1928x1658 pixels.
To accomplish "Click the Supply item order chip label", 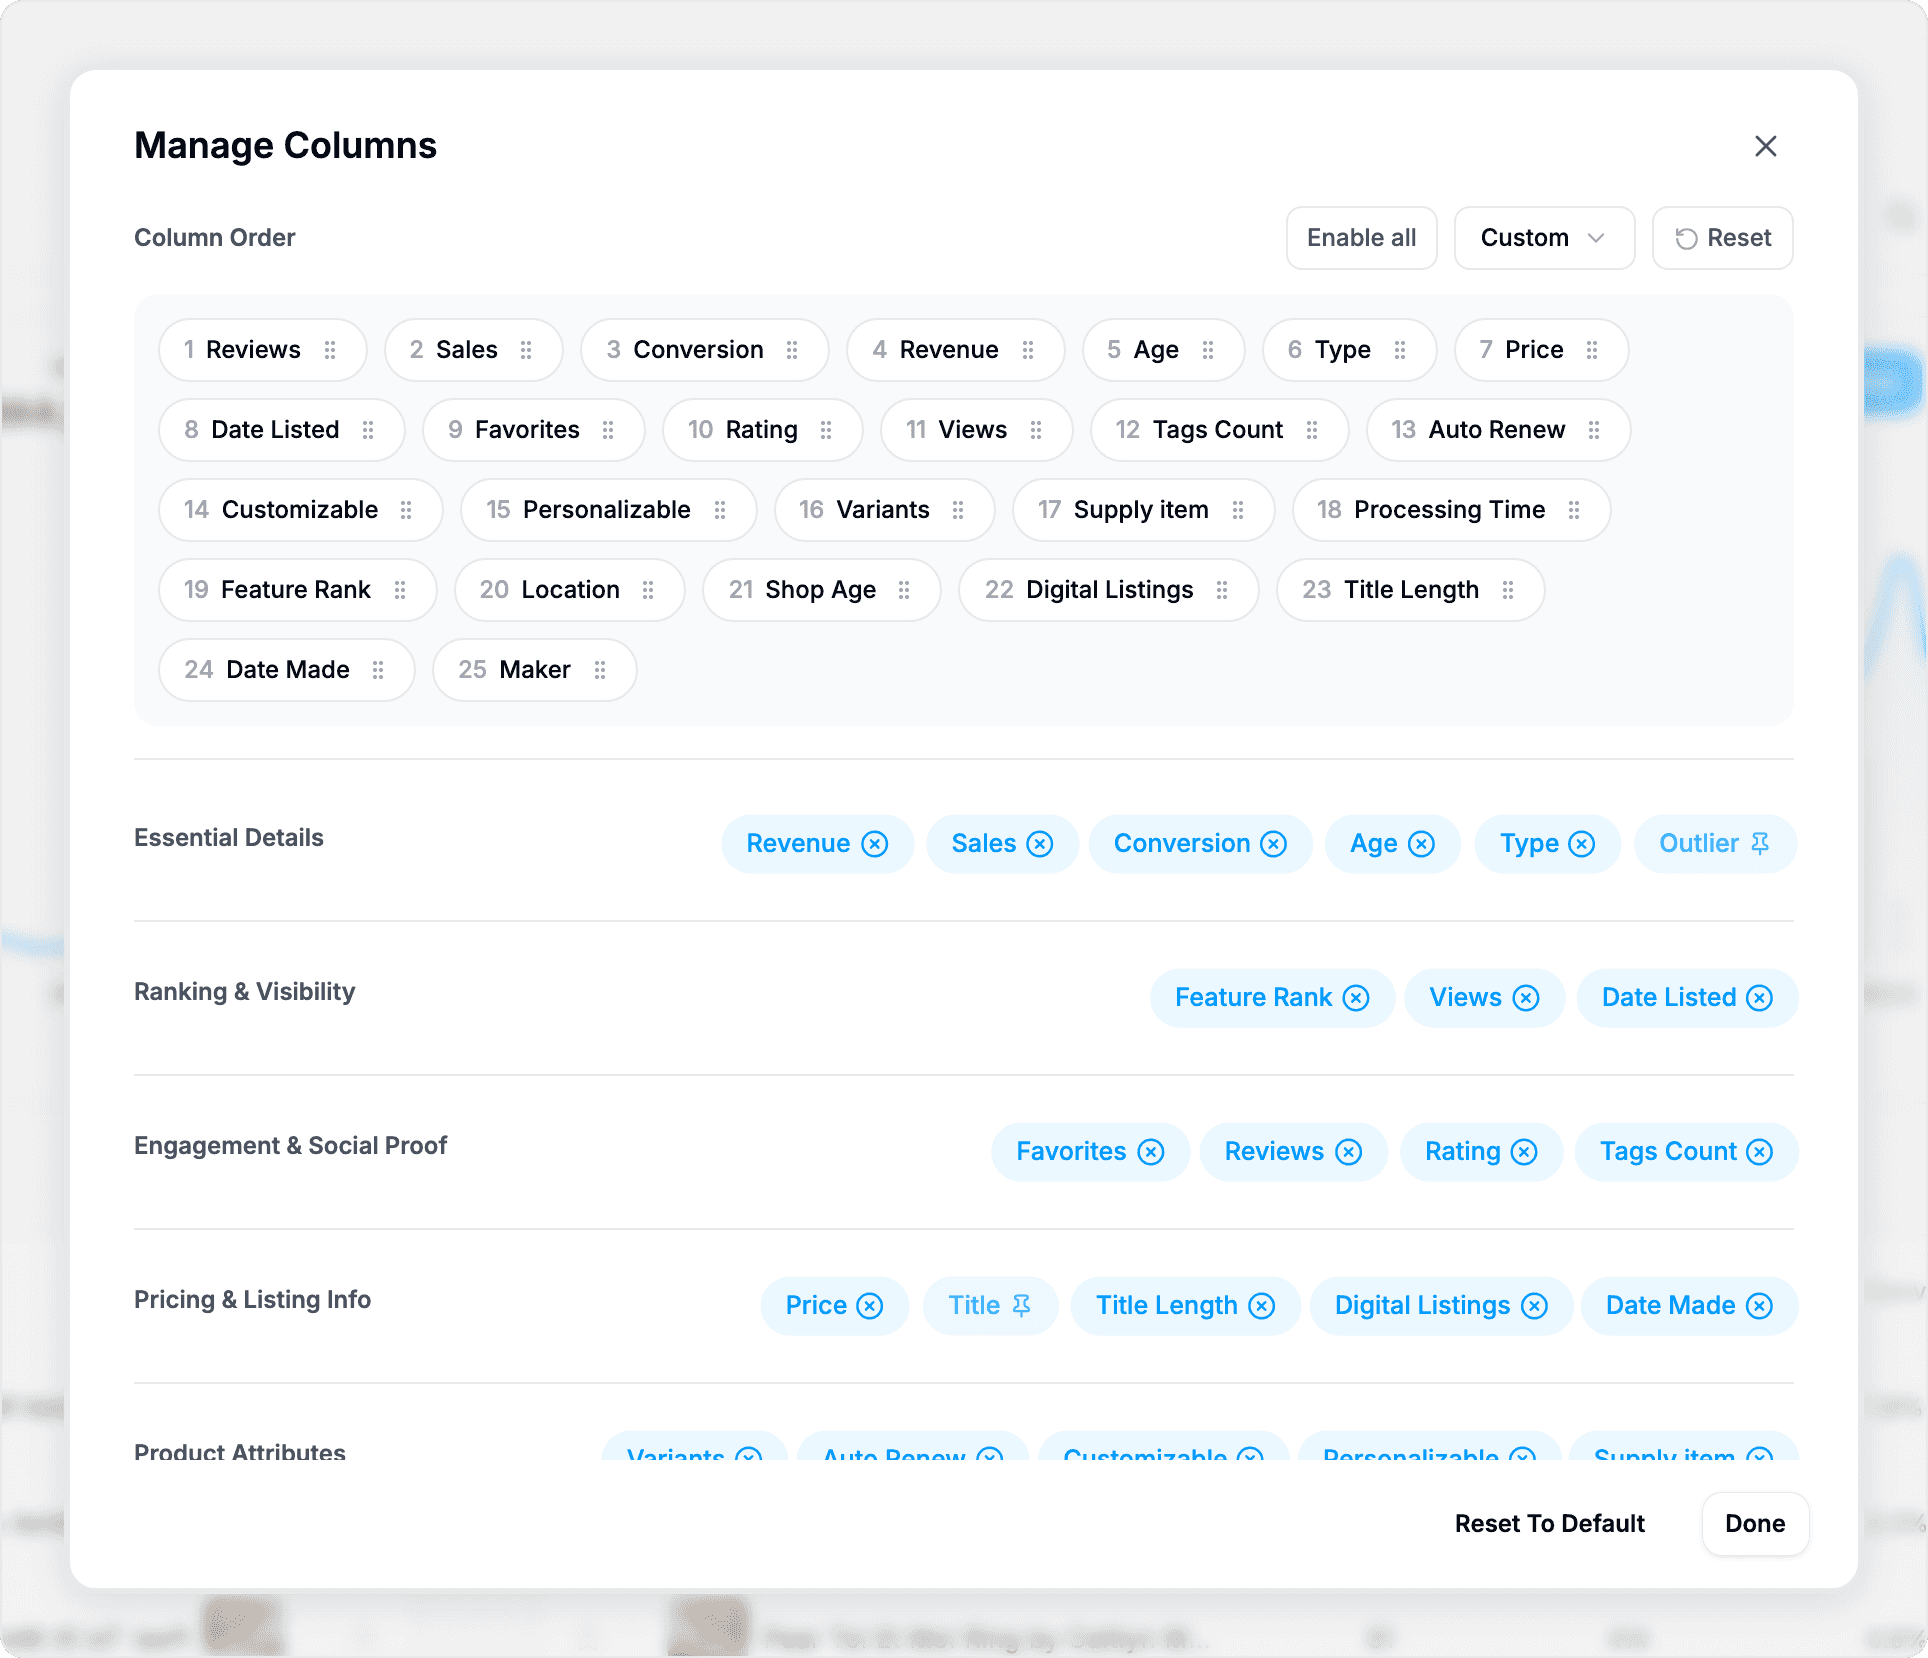I will [x=1141, y=510].
